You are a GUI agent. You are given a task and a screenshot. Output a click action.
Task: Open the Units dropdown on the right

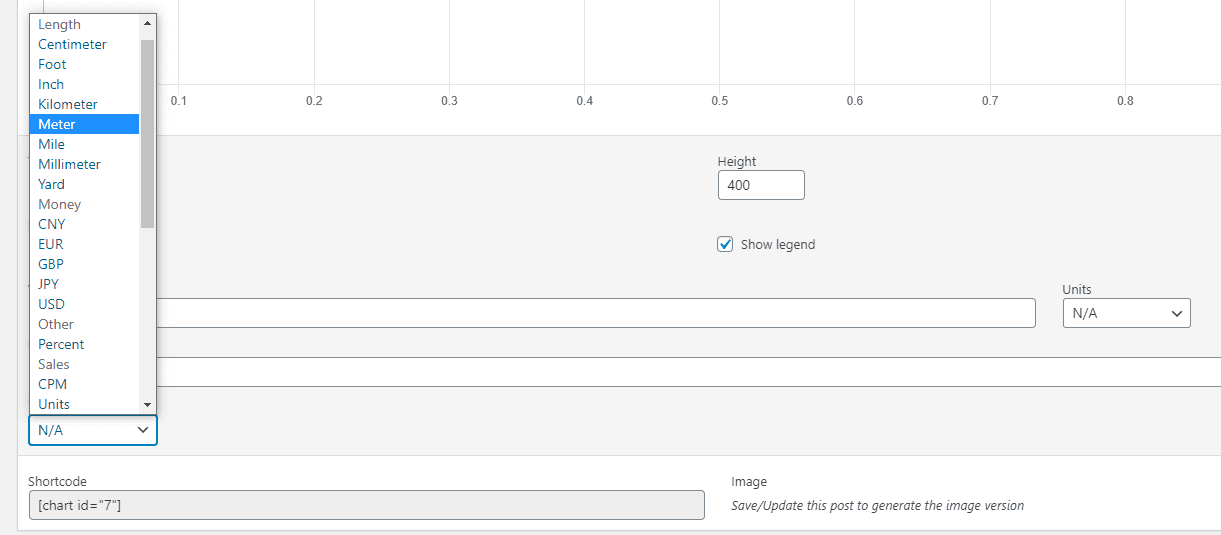(1126, 313)
